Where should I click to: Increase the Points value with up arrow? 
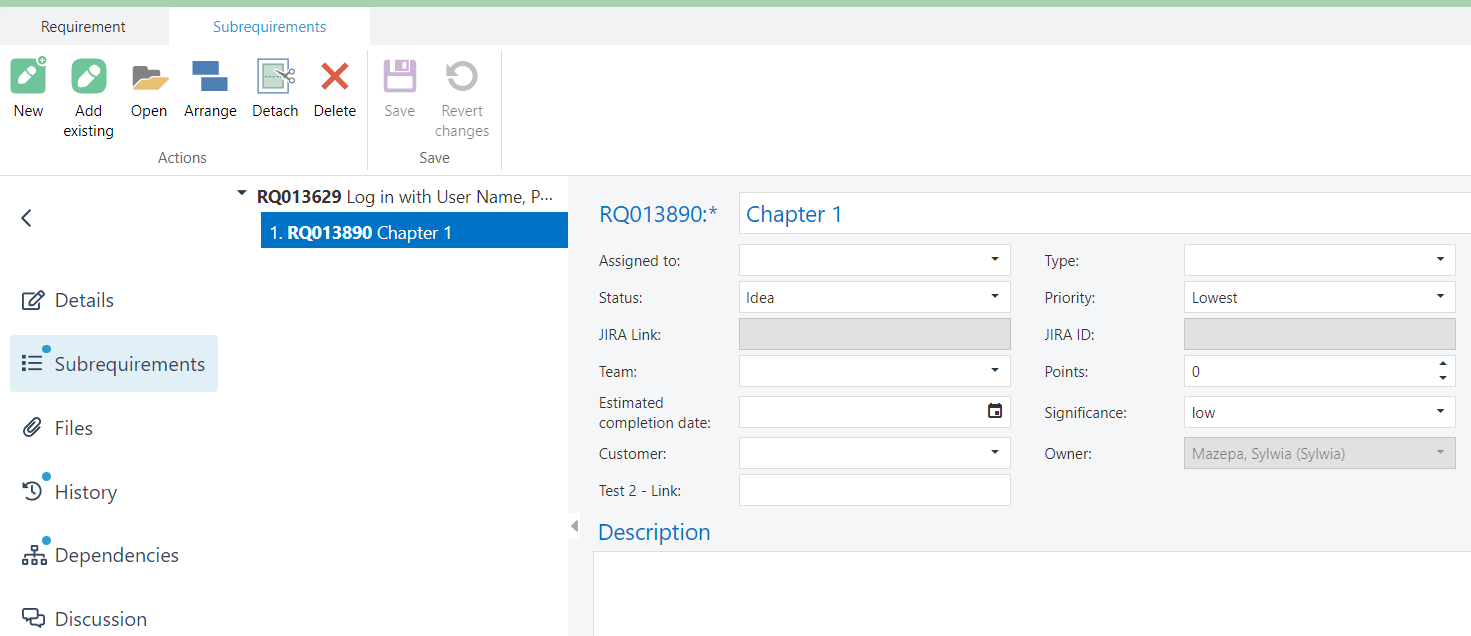coord(1442,365)
